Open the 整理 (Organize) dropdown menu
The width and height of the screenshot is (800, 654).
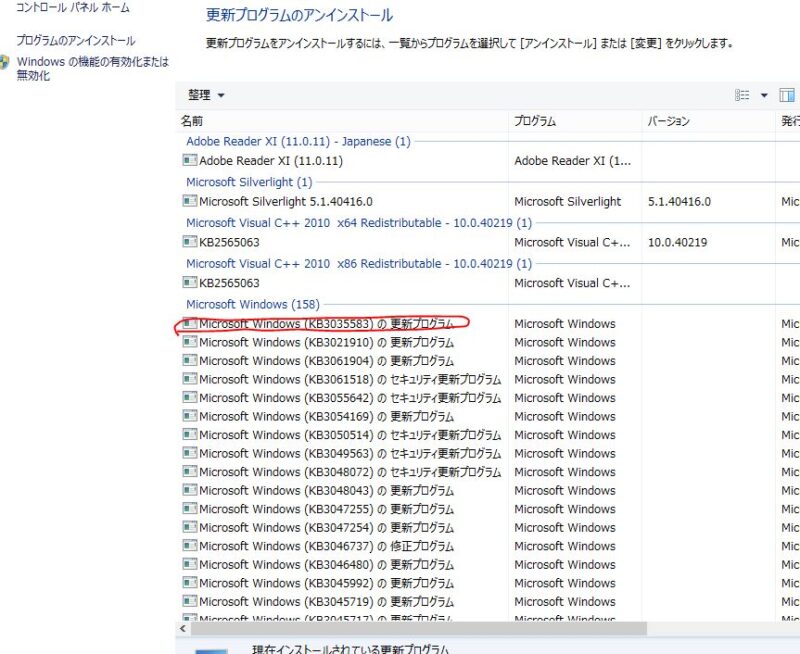point(206,95)
